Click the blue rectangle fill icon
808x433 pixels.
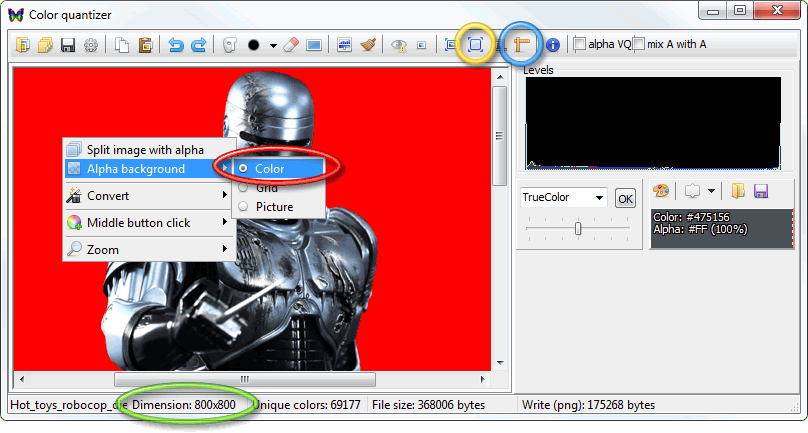coord(314,45)
